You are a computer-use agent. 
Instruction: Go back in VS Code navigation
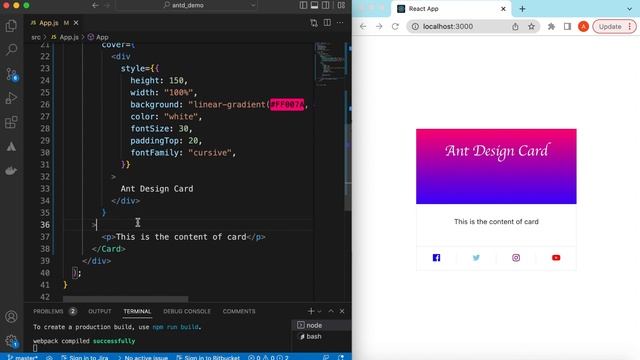(95, 5)
